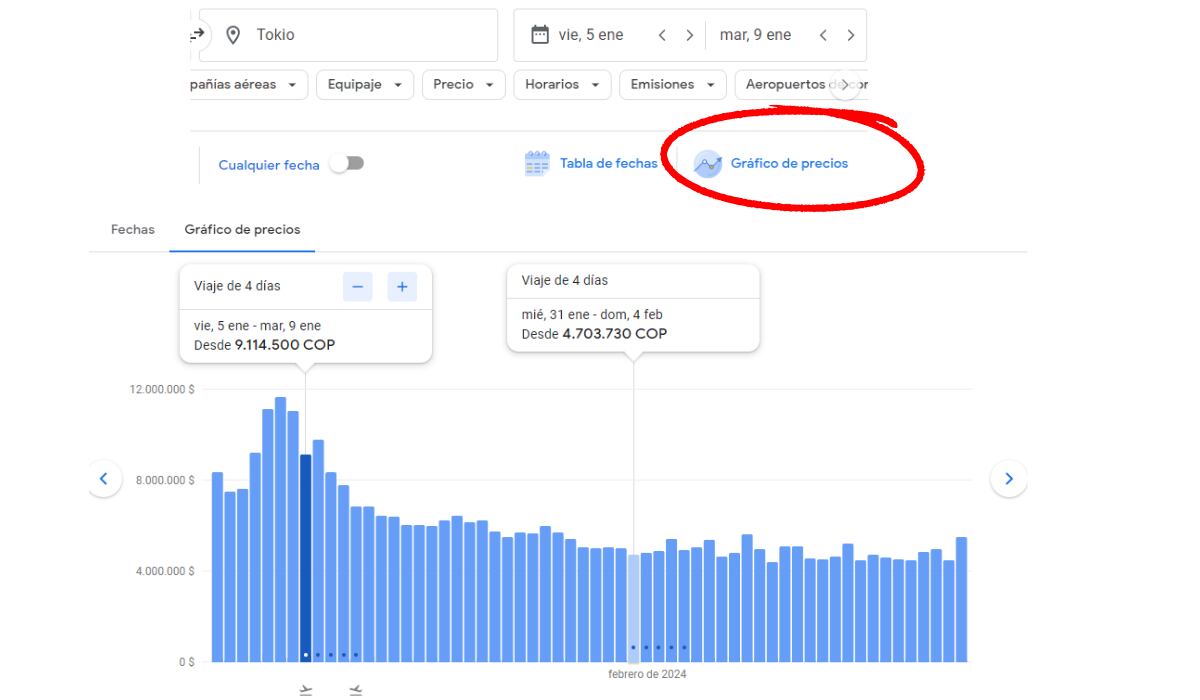Select the Gráfico de precios tab
This screenshot has width=1200, height=700.
[x=242, y=230]
